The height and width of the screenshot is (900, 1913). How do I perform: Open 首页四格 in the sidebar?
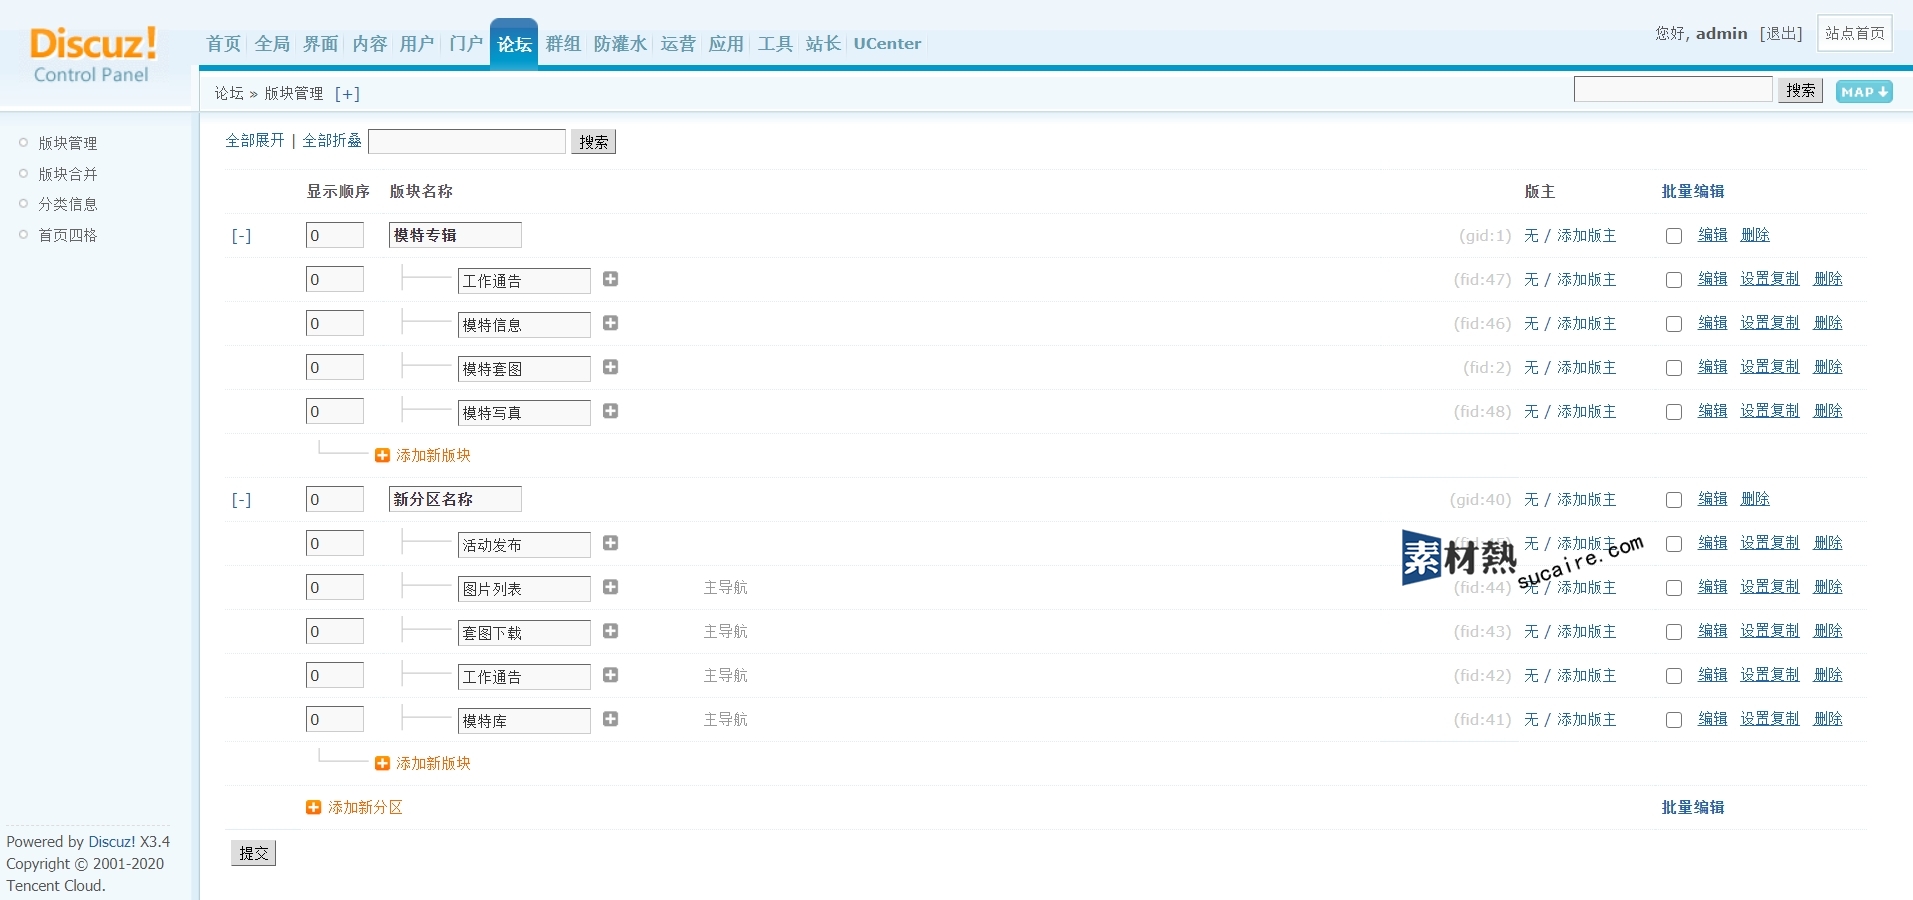pos(68,235)
